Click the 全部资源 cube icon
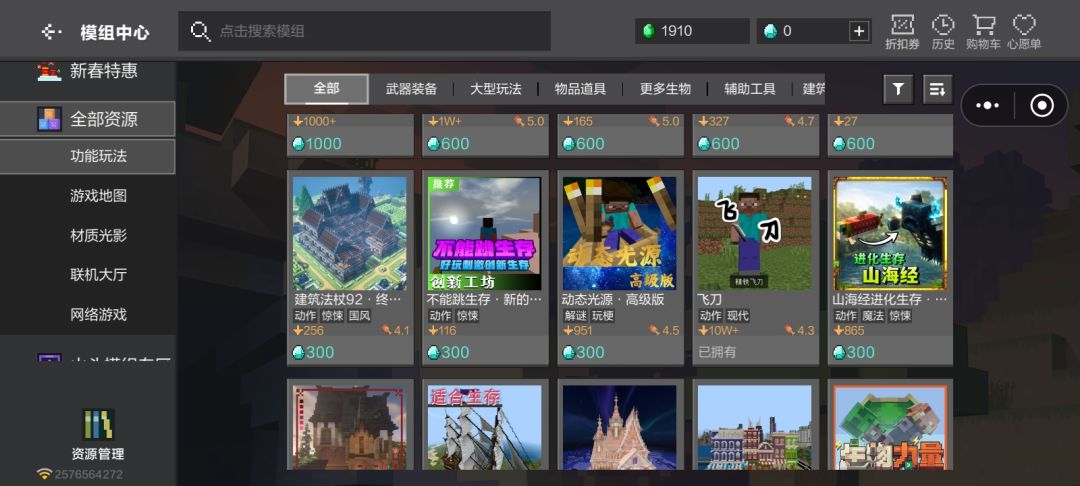 50,119
